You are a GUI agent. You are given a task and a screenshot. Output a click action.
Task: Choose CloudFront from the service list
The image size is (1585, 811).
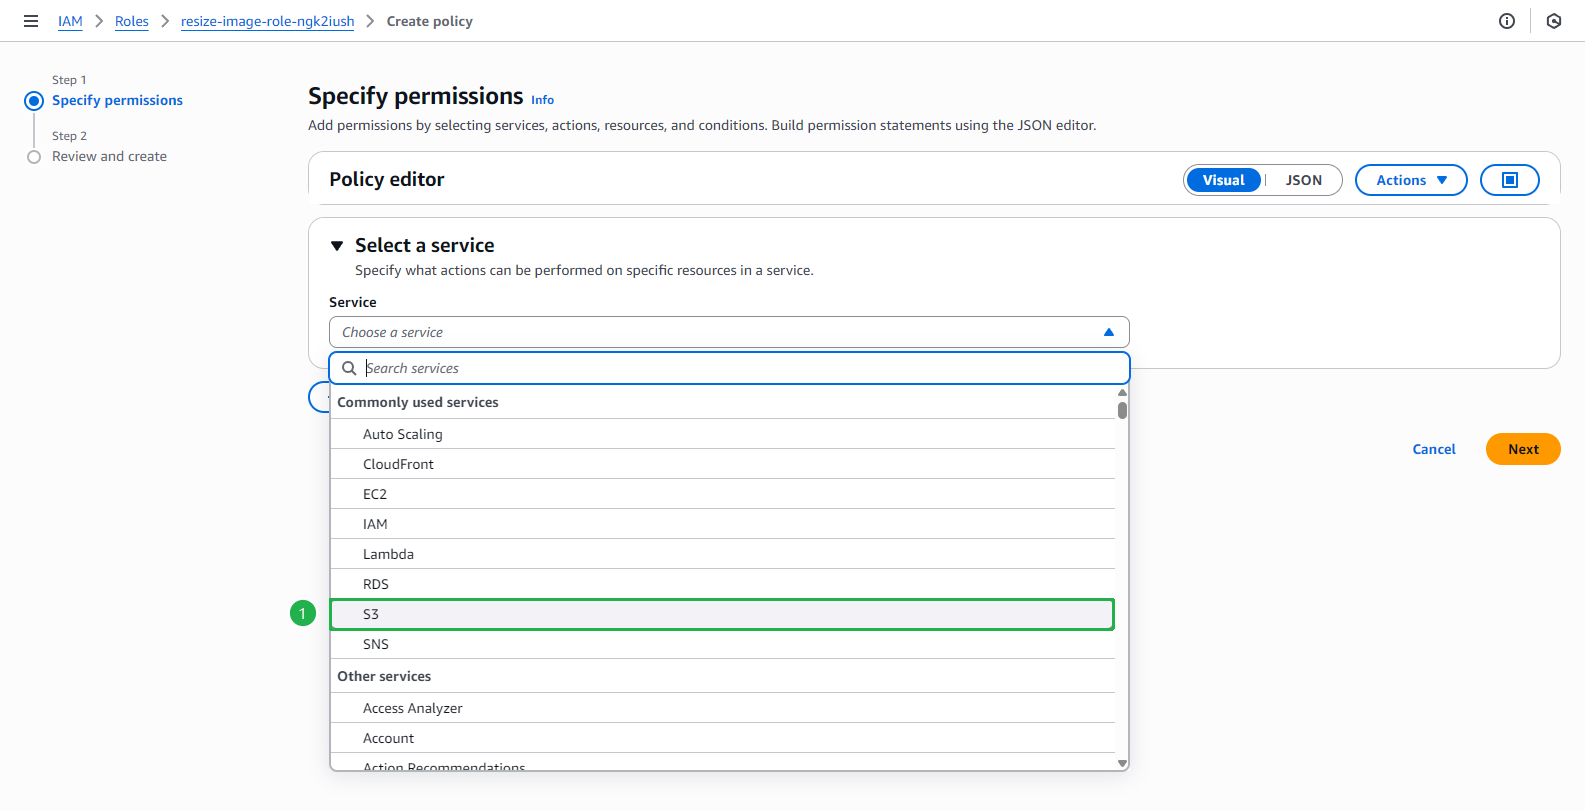(x=722, y=464)
